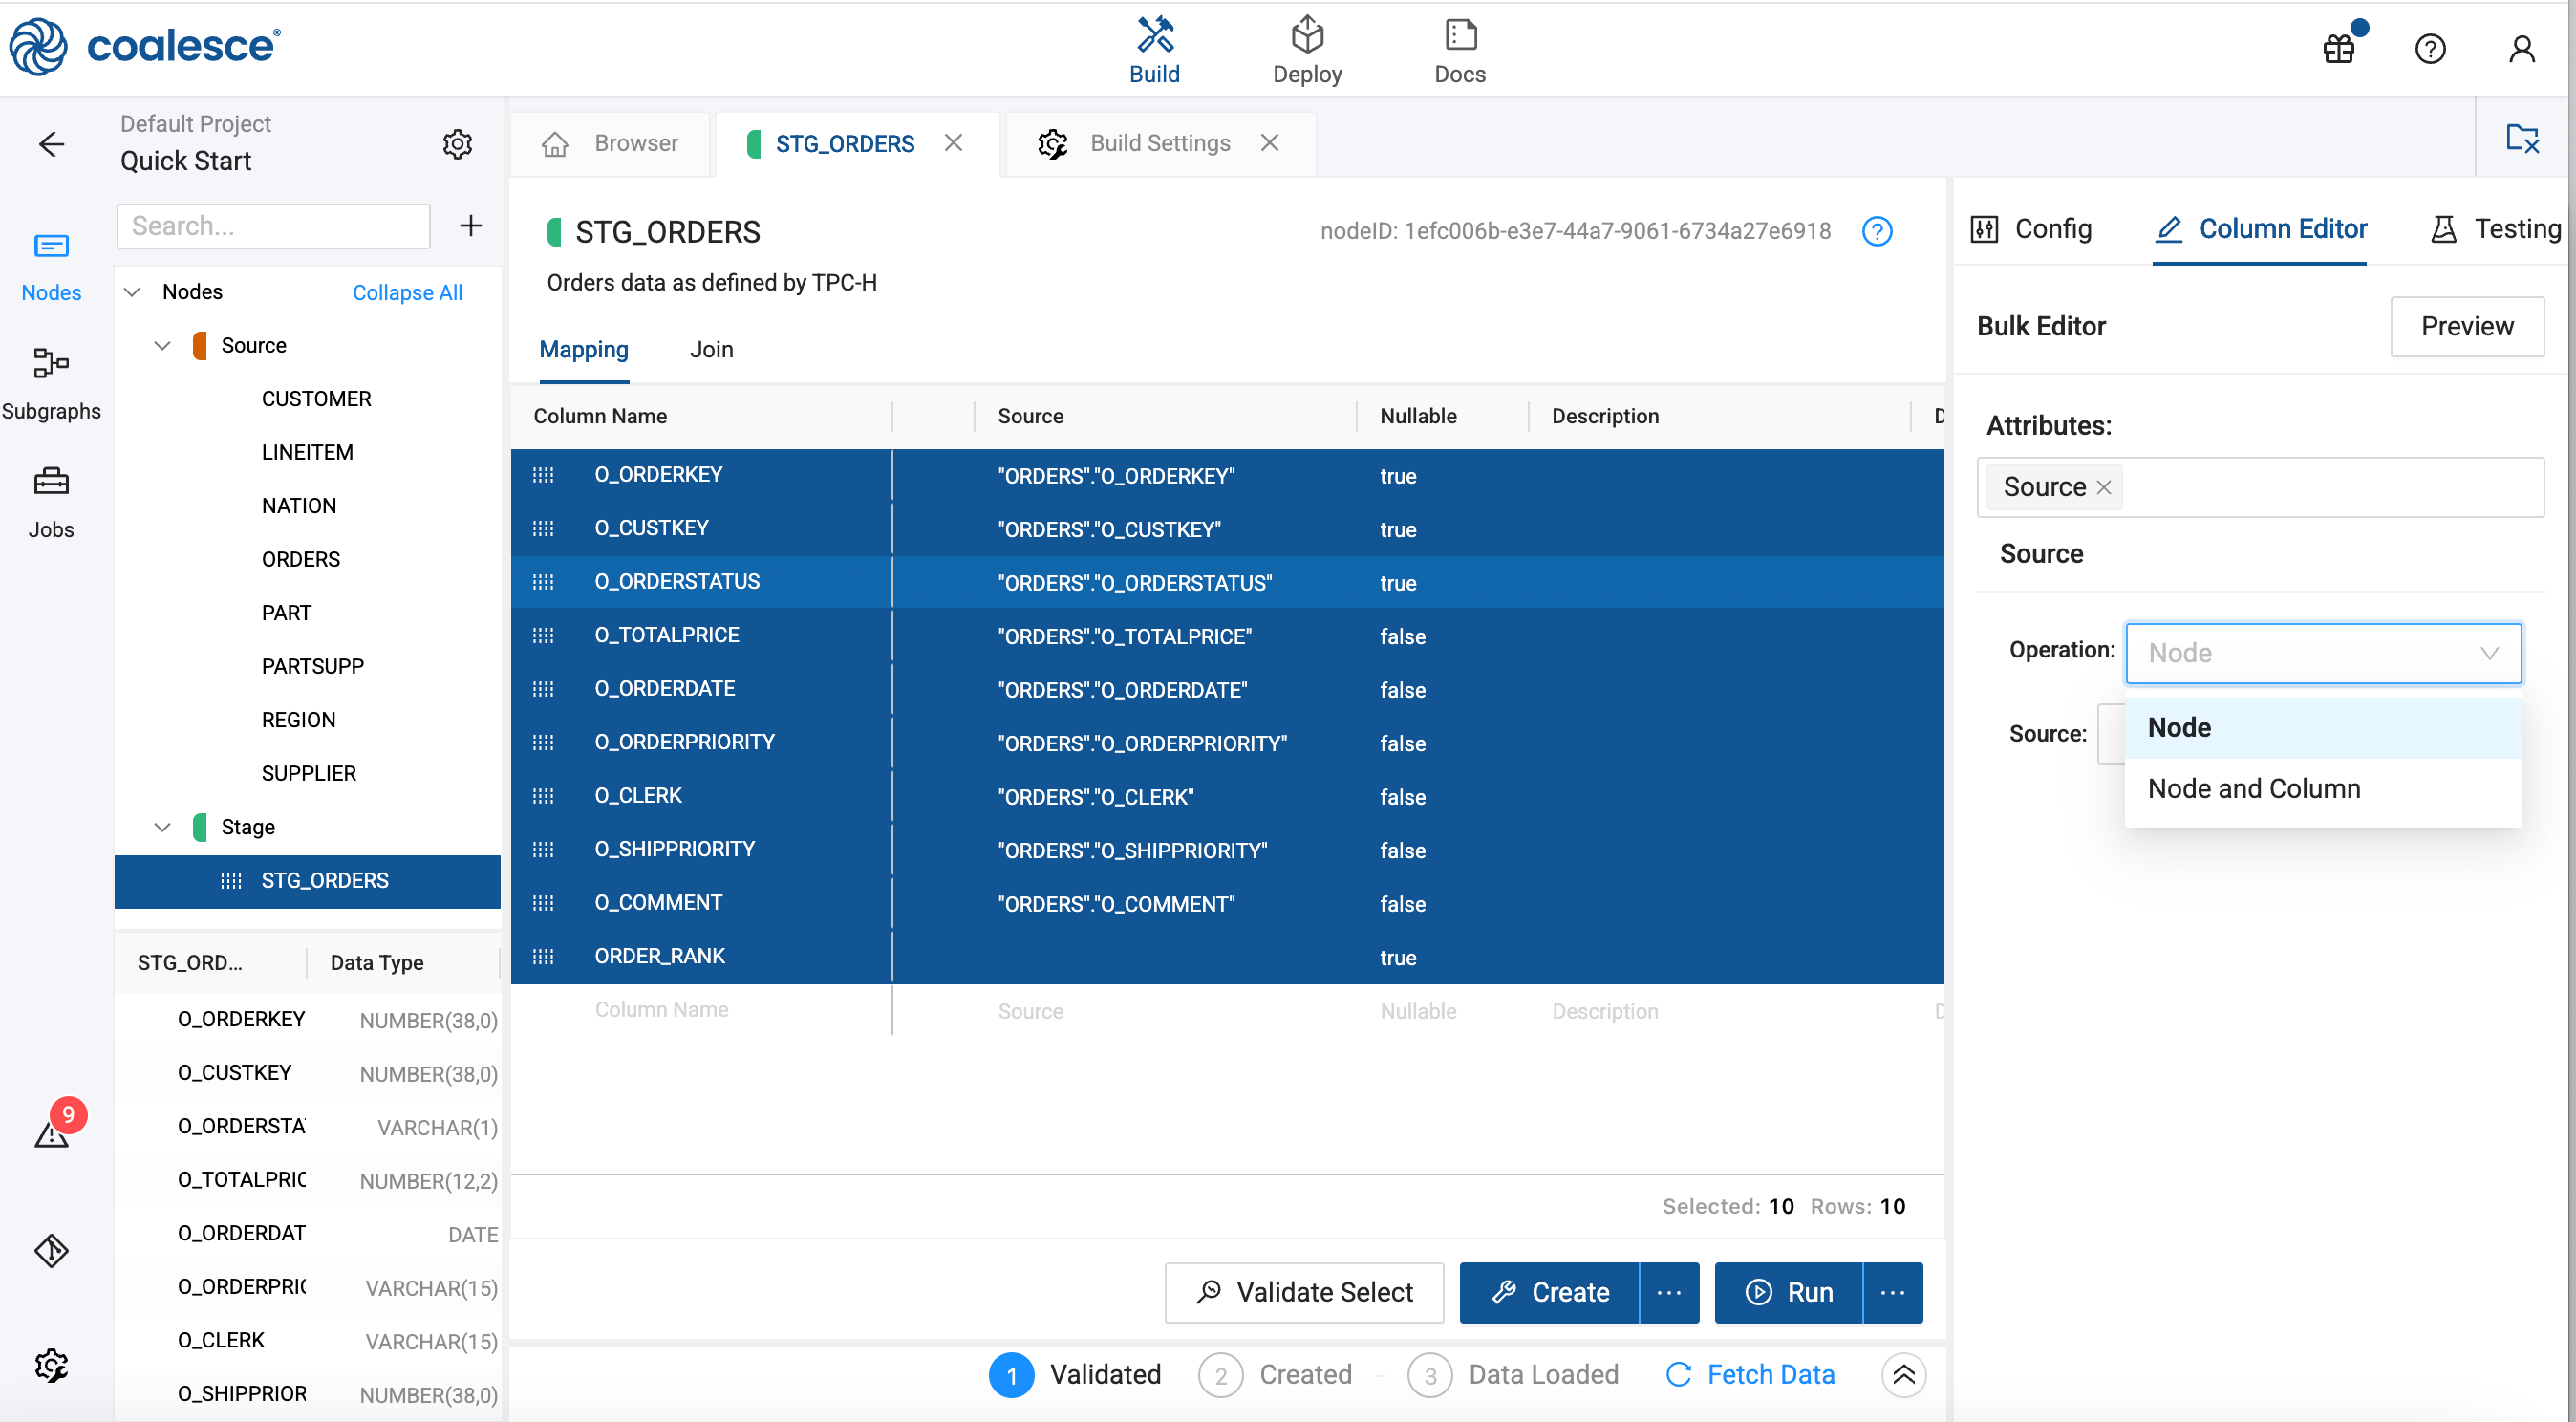The image size is (2576, 1422).
Task: Select the ORDERS source node
Action: 301,560
